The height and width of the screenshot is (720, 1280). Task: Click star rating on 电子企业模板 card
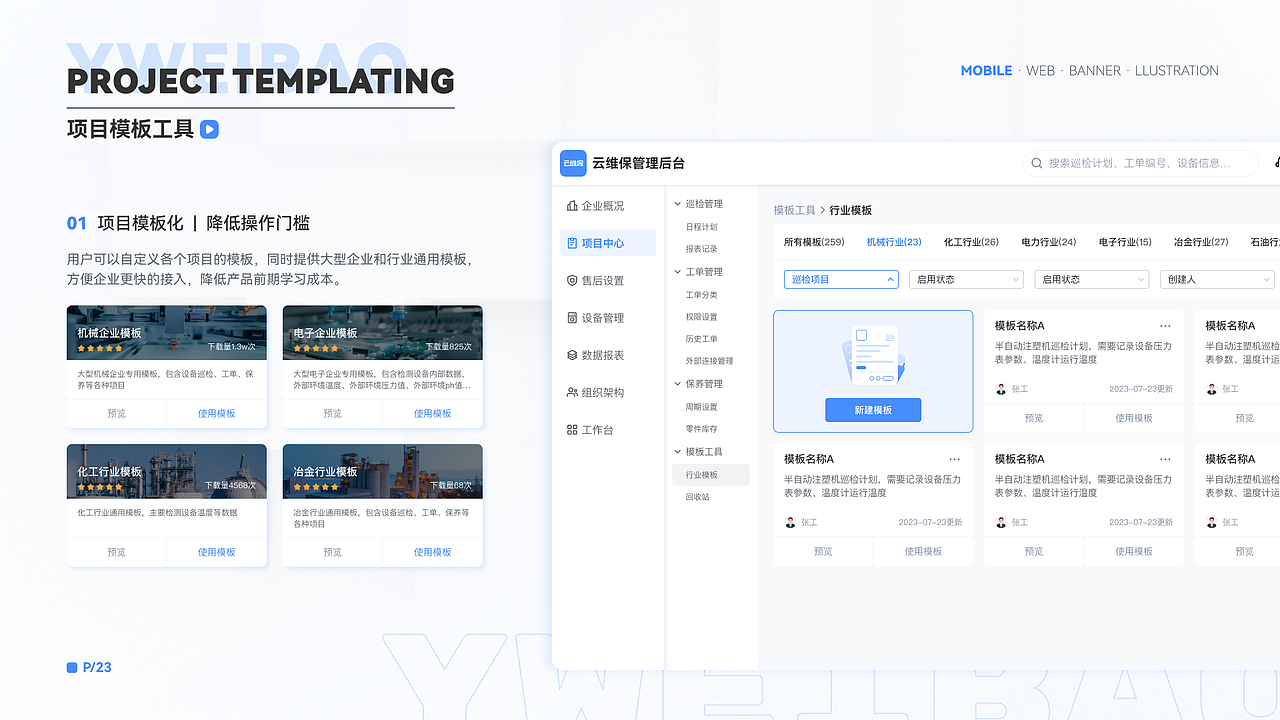pos(316,348)
